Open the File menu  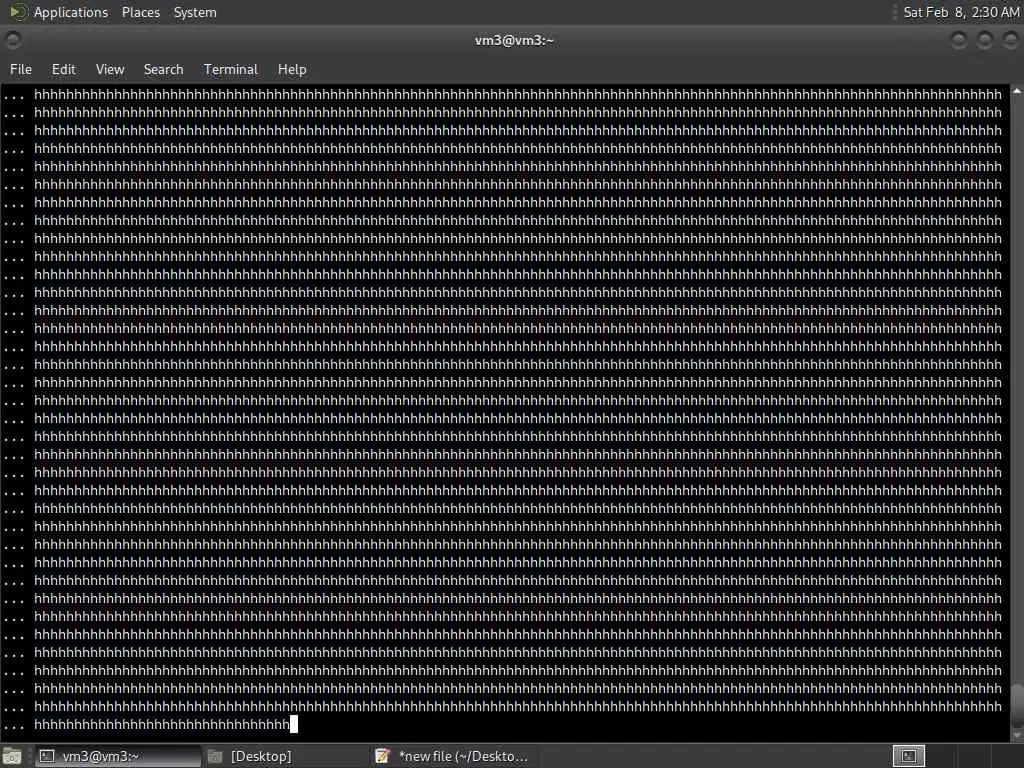click(21, 69)
